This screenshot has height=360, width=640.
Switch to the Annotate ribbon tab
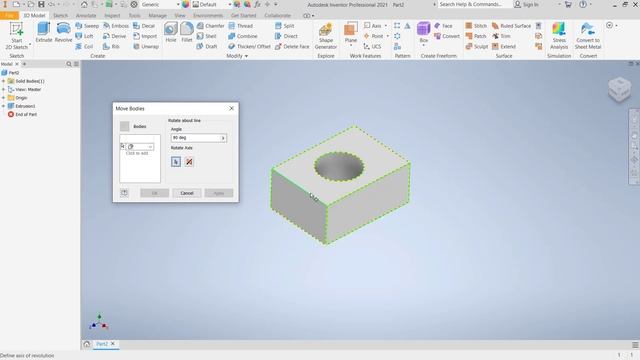pos(86,16)
